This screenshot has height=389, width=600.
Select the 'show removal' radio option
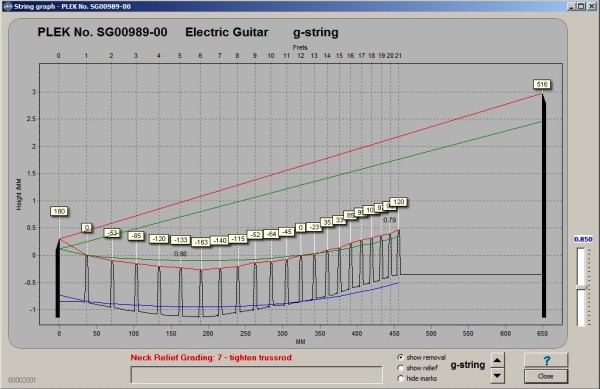[x=400, y=357]
